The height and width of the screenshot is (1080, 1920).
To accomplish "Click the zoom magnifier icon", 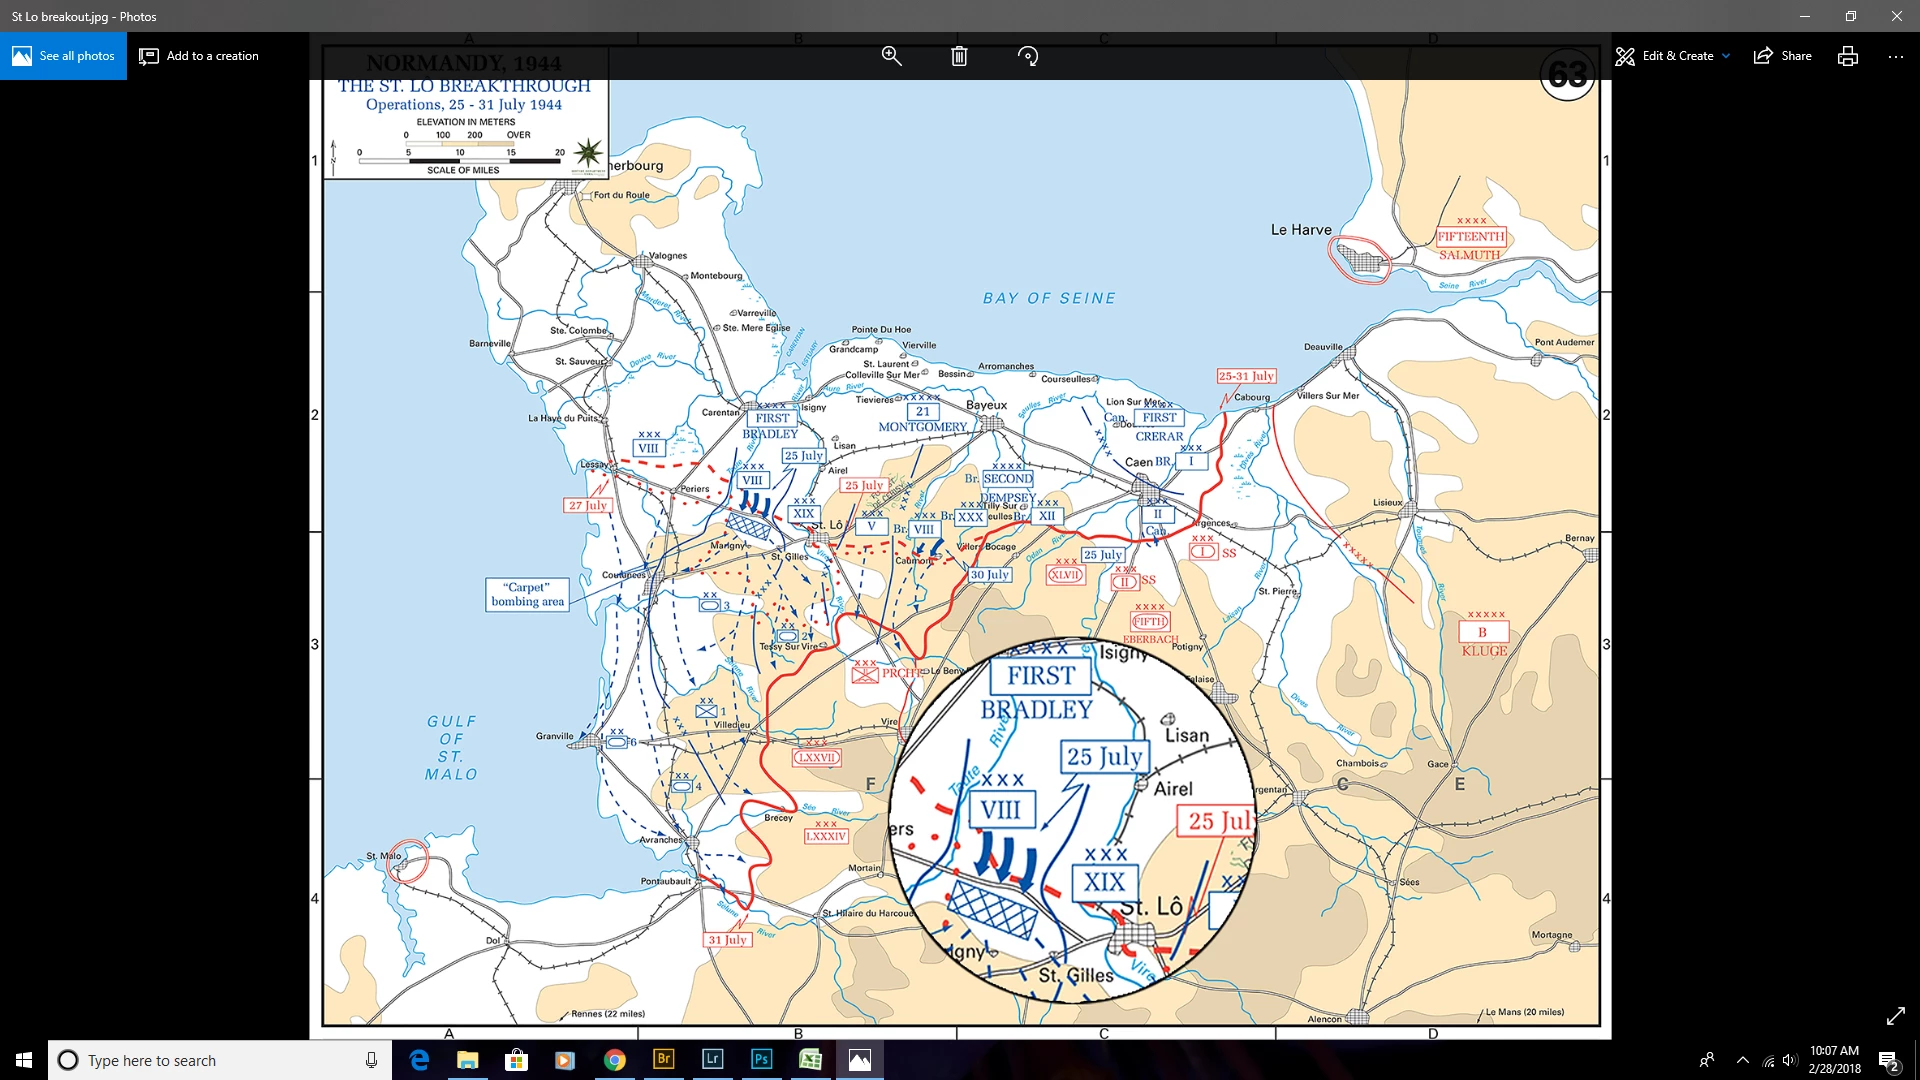I will point(891,56).
